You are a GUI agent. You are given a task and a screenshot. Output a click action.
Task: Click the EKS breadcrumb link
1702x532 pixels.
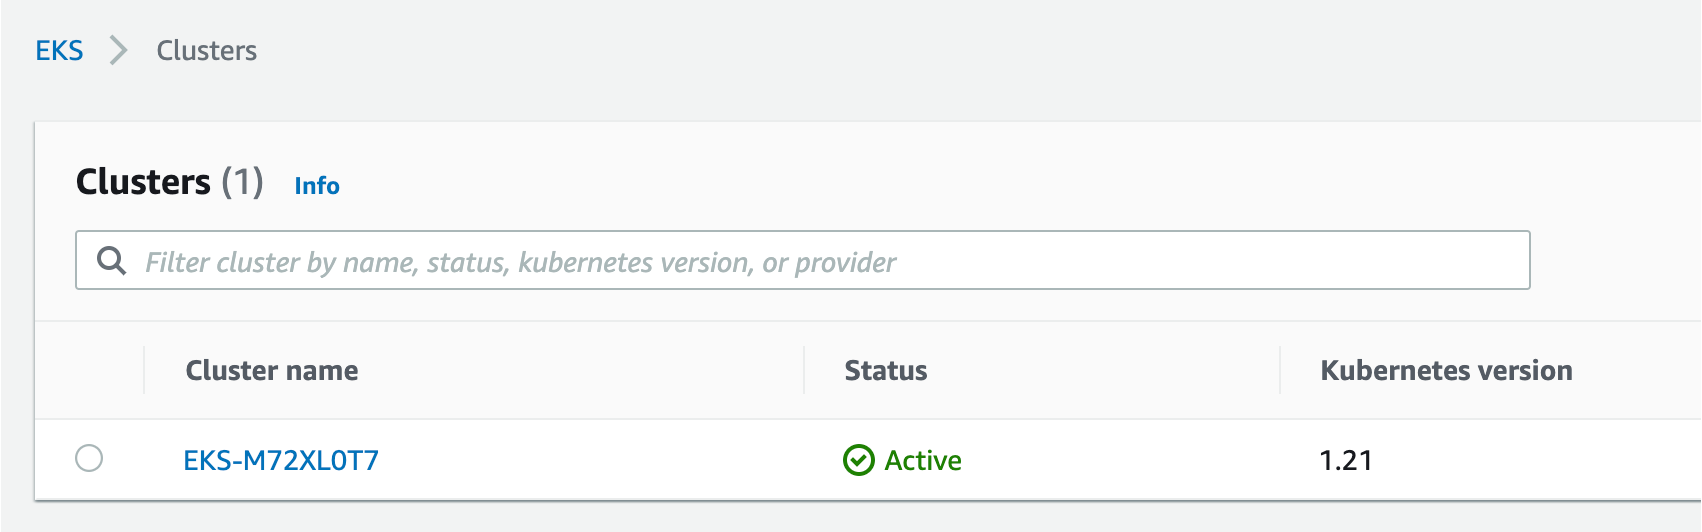(x=59, y=51)
